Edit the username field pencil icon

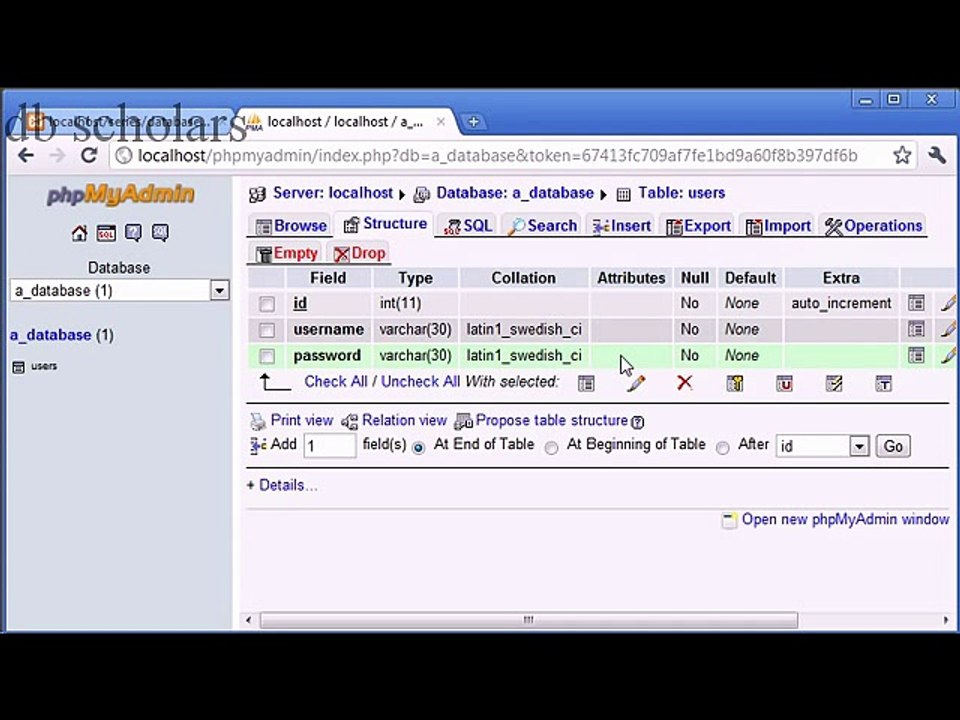[950, 329]
